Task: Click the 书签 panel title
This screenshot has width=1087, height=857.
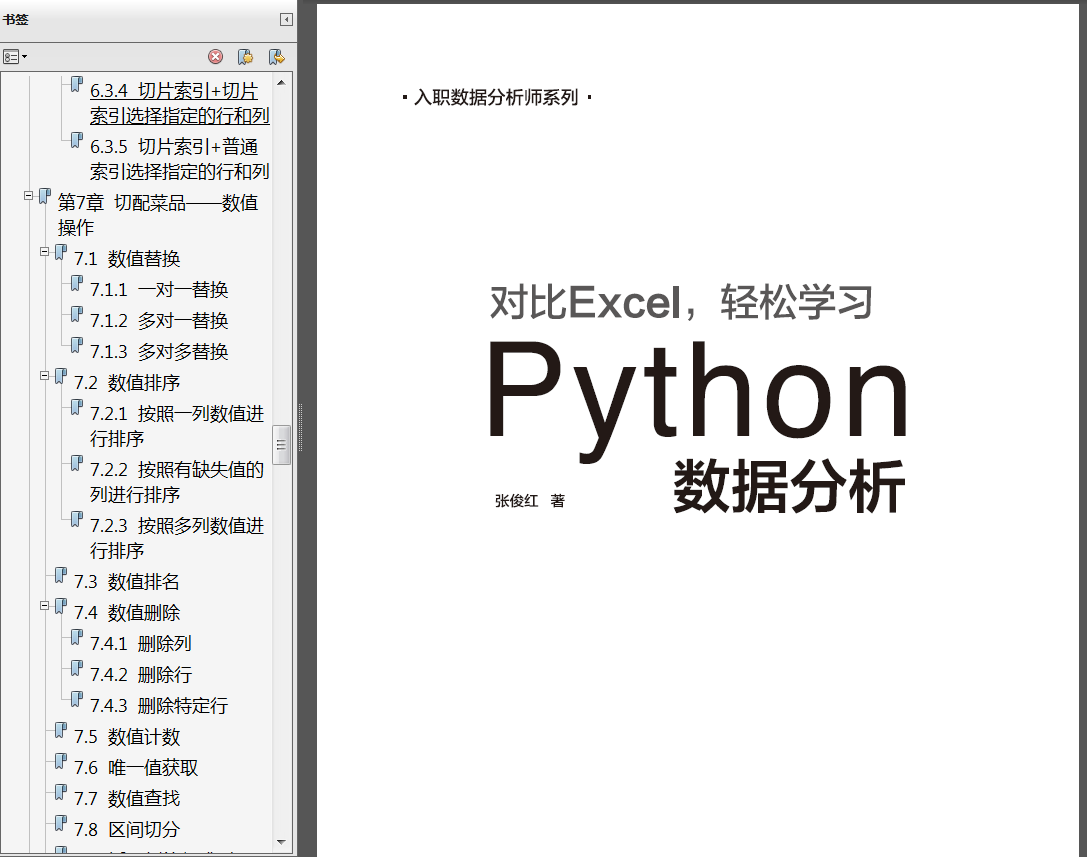Action: click(x=15, y=19)
